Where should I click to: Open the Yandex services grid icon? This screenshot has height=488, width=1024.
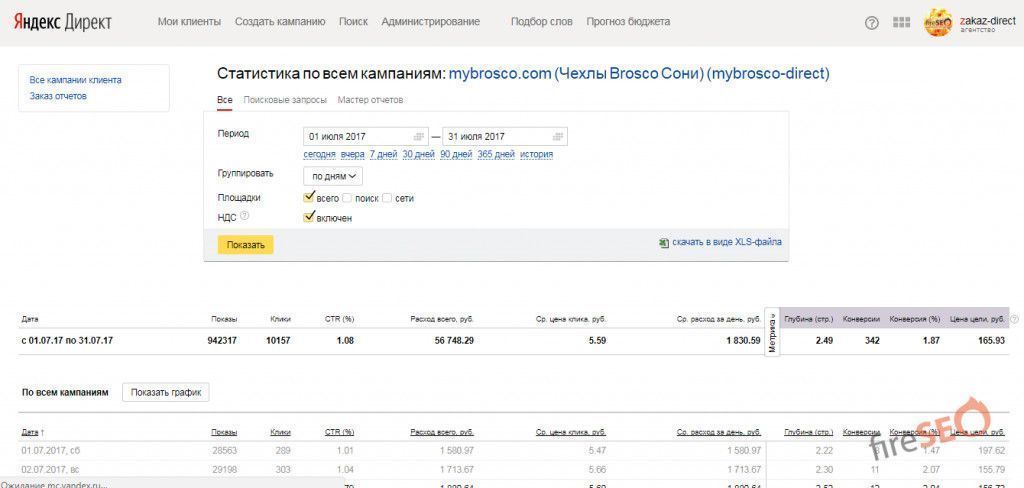[901, 22]
